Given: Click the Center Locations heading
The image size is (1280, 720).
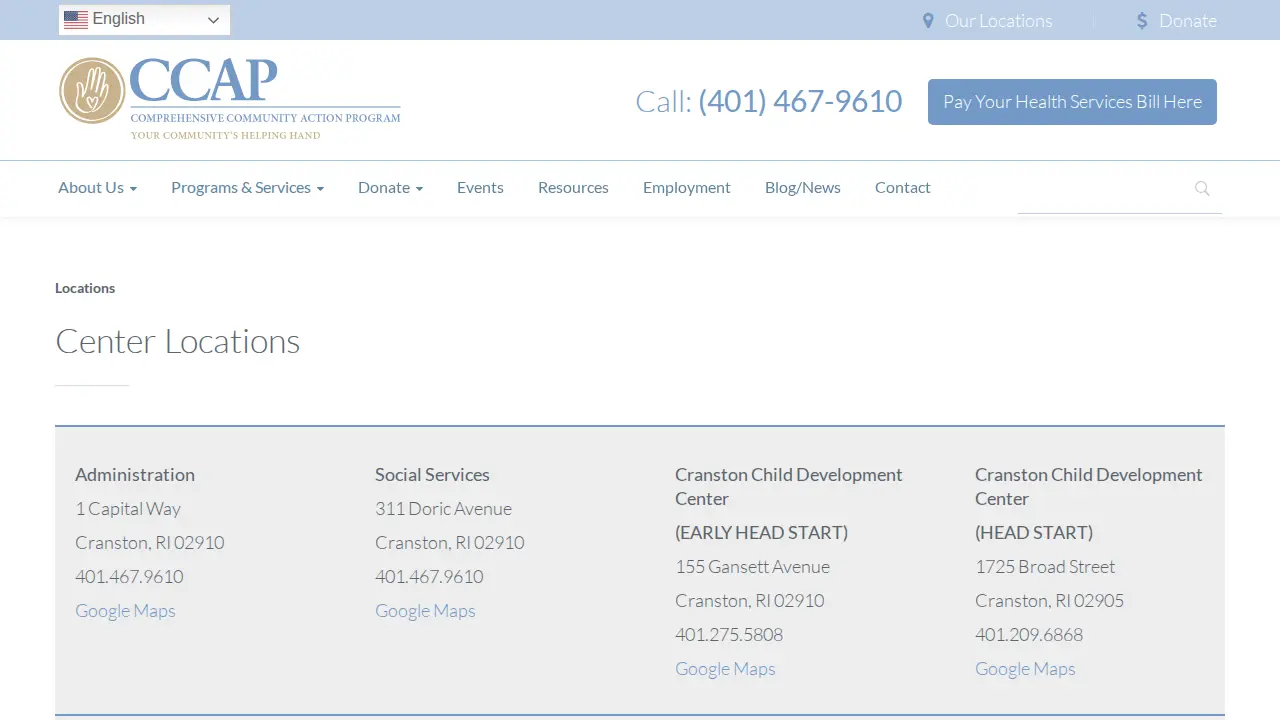Looking at the screenshot, I should (x=177, y=341).
